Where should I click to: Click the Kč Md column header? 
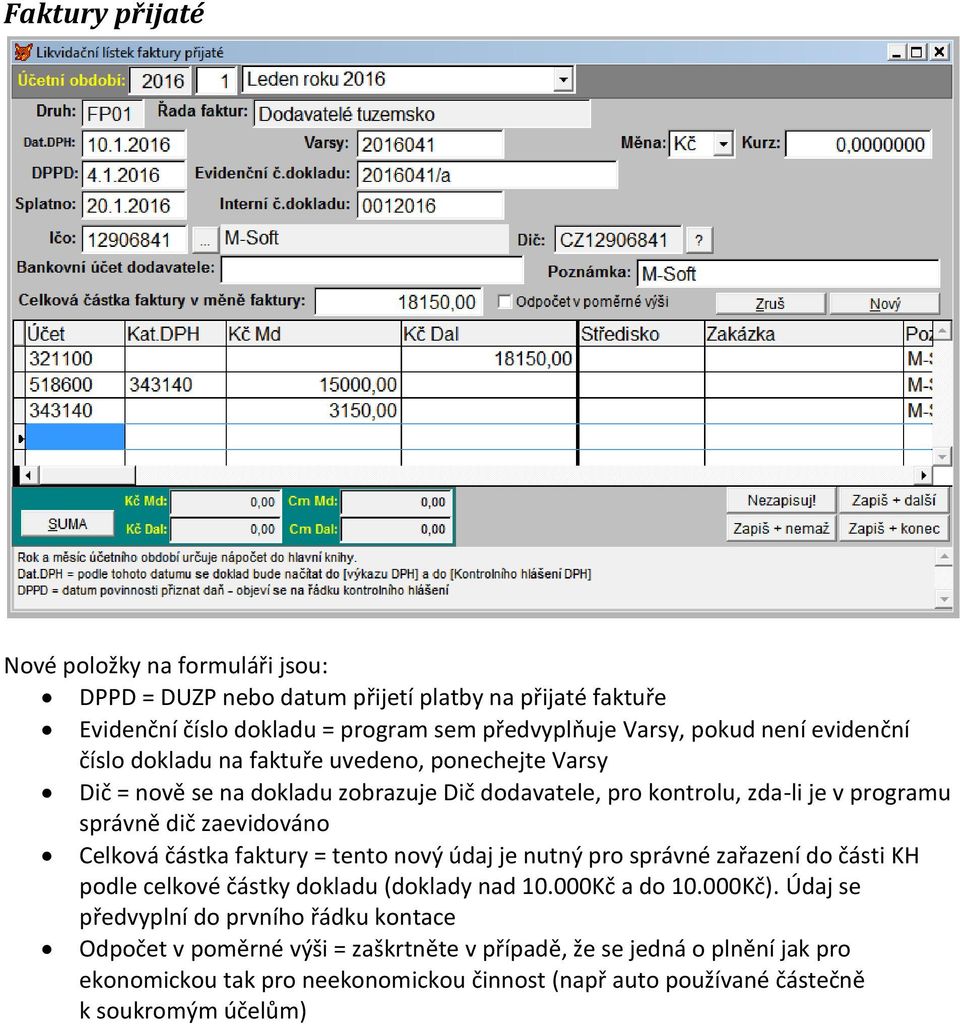[313, 334]
